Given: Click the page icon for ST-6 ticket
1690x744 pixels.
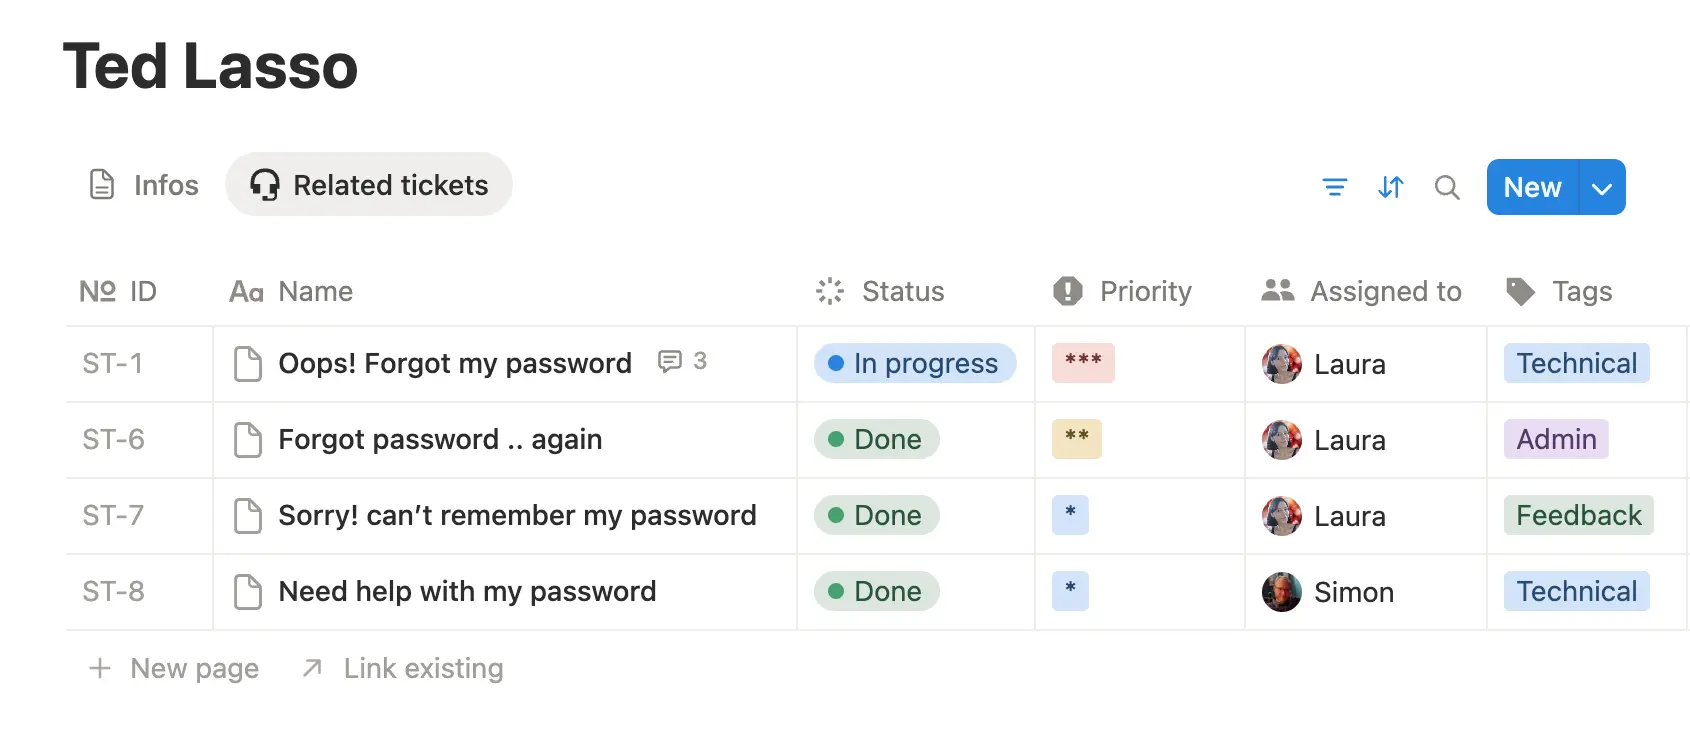Looking at the screenshot, I should pyautogui.click(x=247, y=440).
